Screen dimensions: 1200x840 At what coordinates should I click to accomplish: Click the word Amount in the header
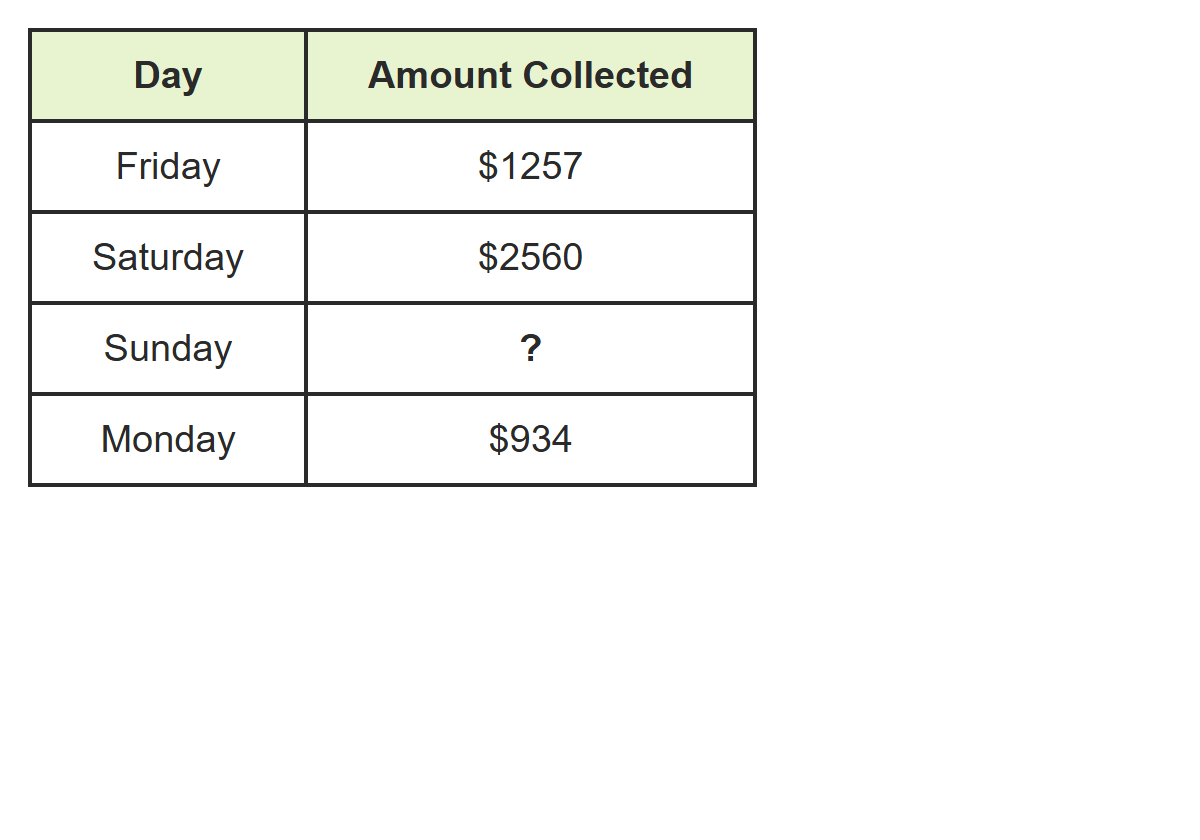(x=439, y=76)
